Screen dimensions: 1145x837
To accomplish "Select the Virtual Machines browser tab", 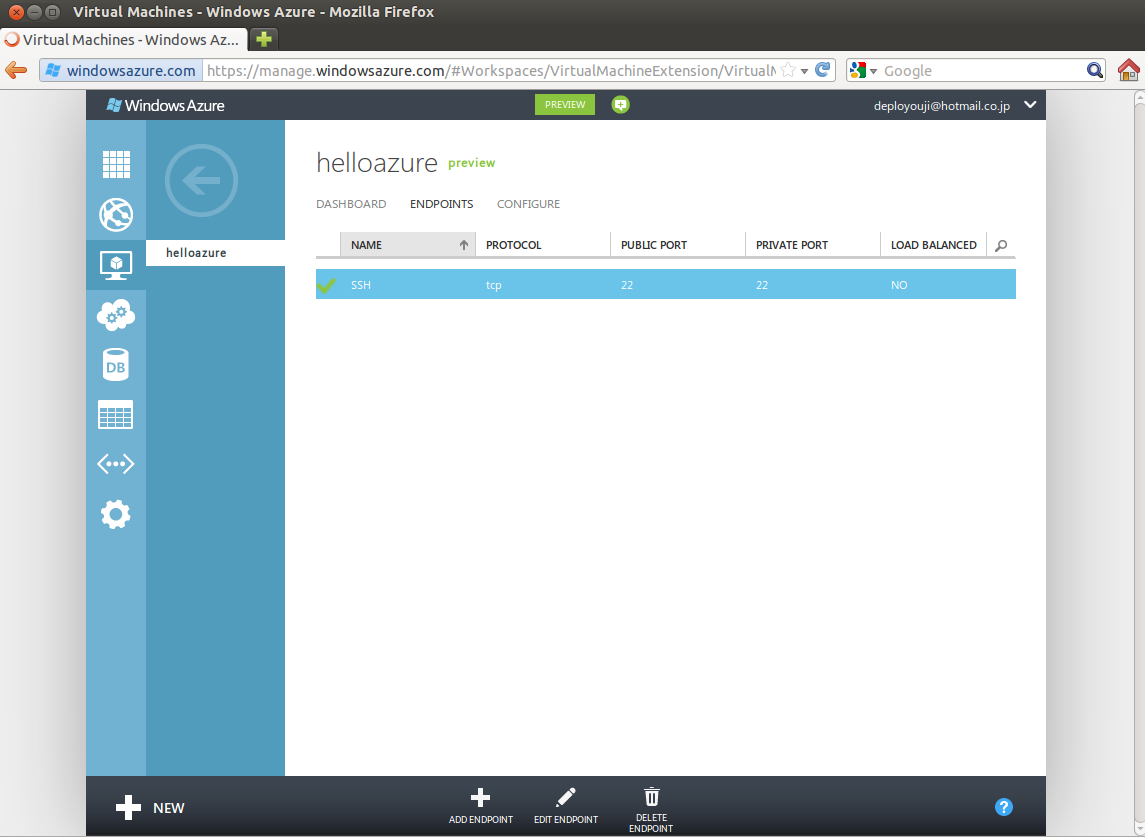I will pos(123,39).
